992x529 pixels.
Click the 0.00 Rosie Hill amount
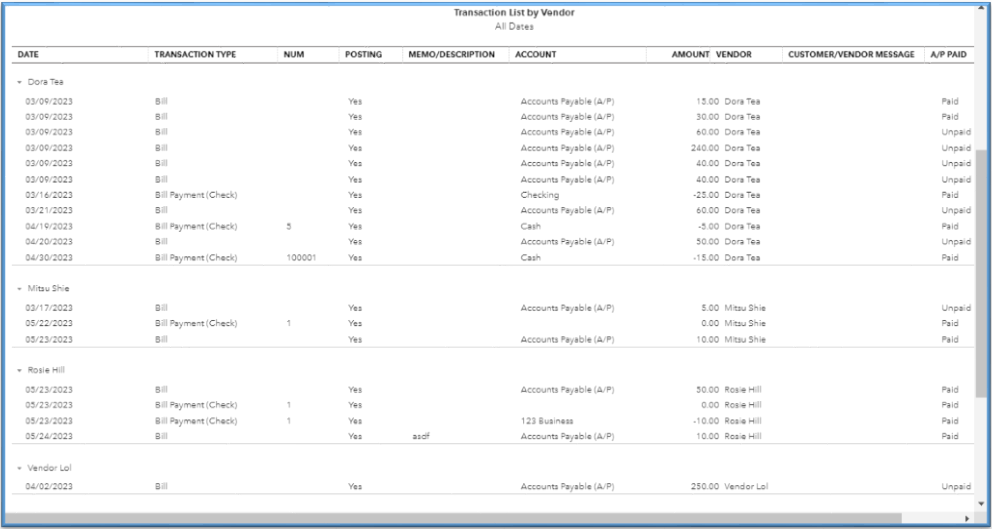pyautogui.click(x=710, y=405)
